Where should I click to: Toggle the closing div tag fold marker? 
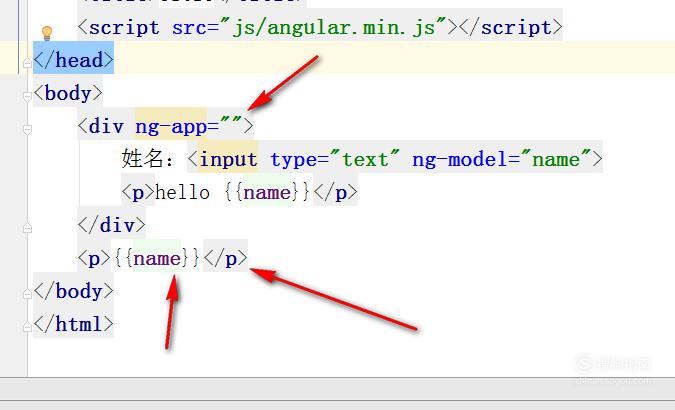(27, 228)
